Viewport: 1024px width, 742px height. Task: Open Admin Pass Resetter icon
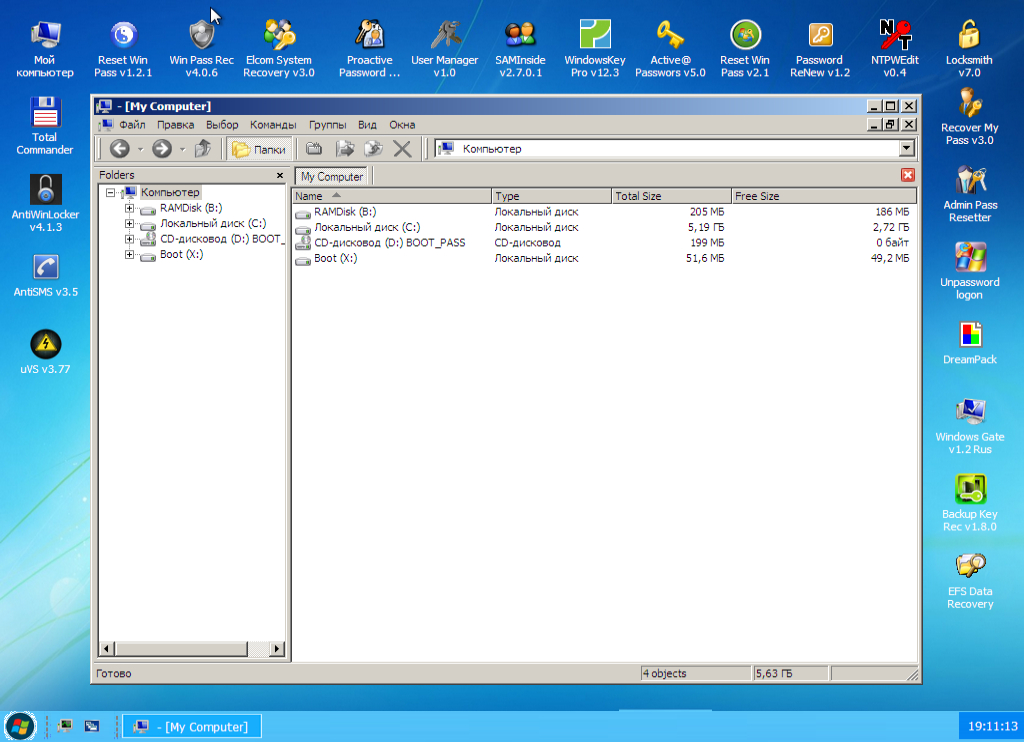(x=970, y=194)
